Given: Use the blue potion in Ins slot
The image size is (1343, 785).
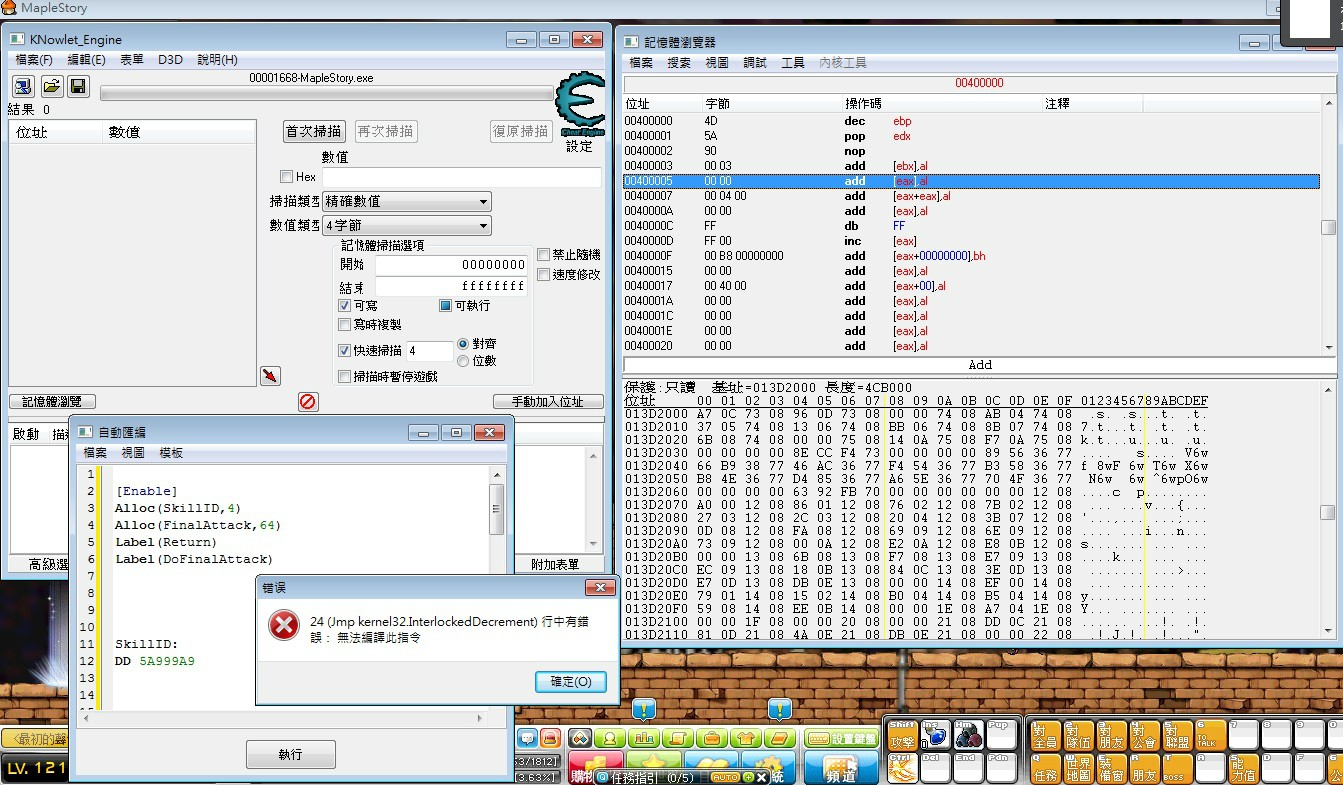Looking at the screenshot, I should [x=935, y=735].
